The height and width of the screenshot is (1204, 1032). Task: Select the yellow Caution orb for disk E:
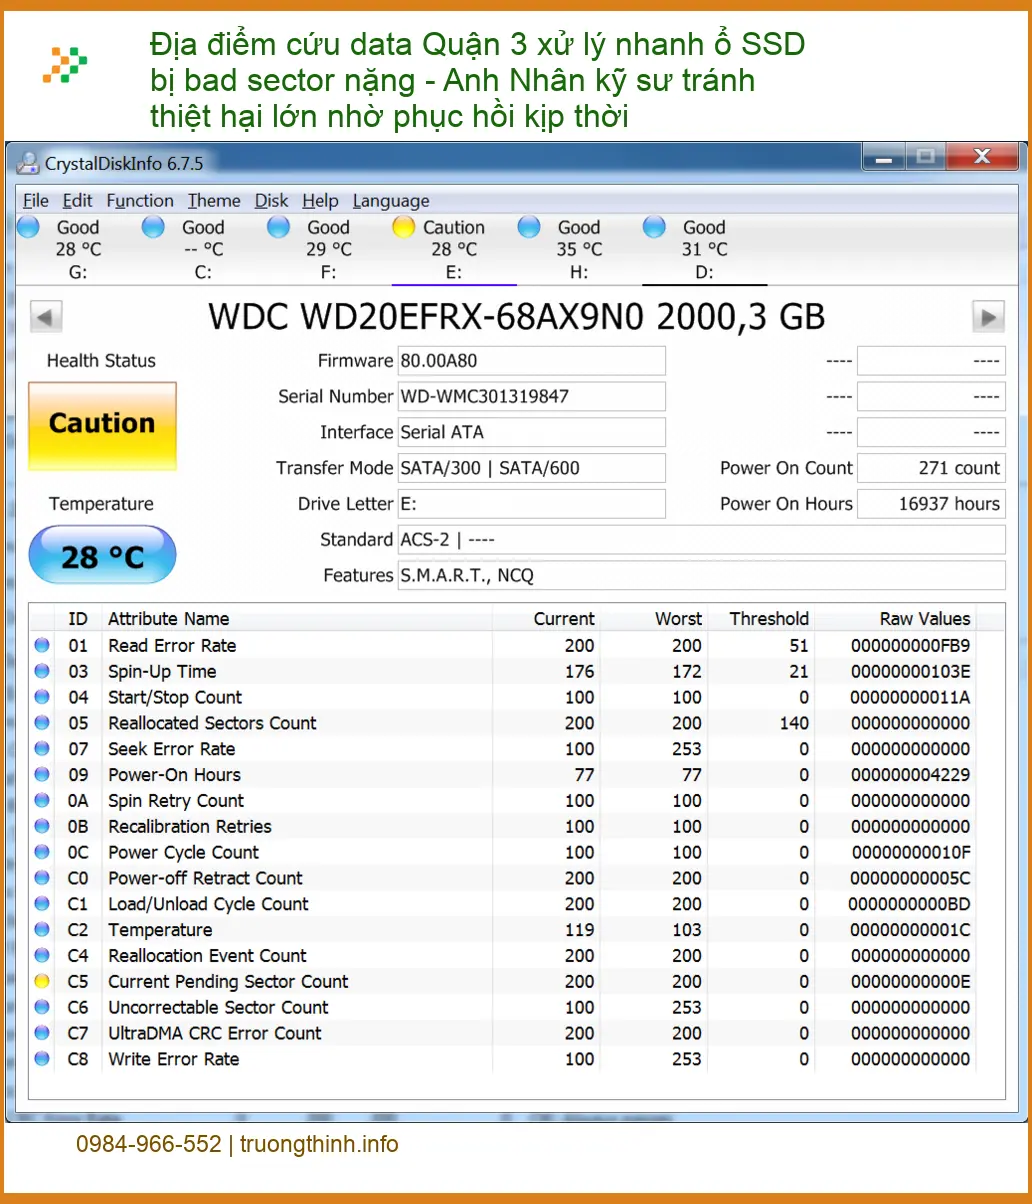[x=404, y=227]
